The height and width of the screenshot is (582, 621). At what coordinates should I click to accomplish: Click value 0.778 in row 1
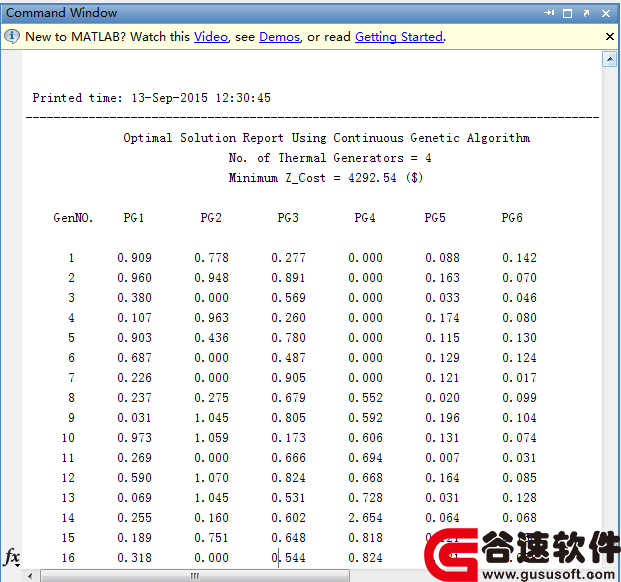point(211,258)
